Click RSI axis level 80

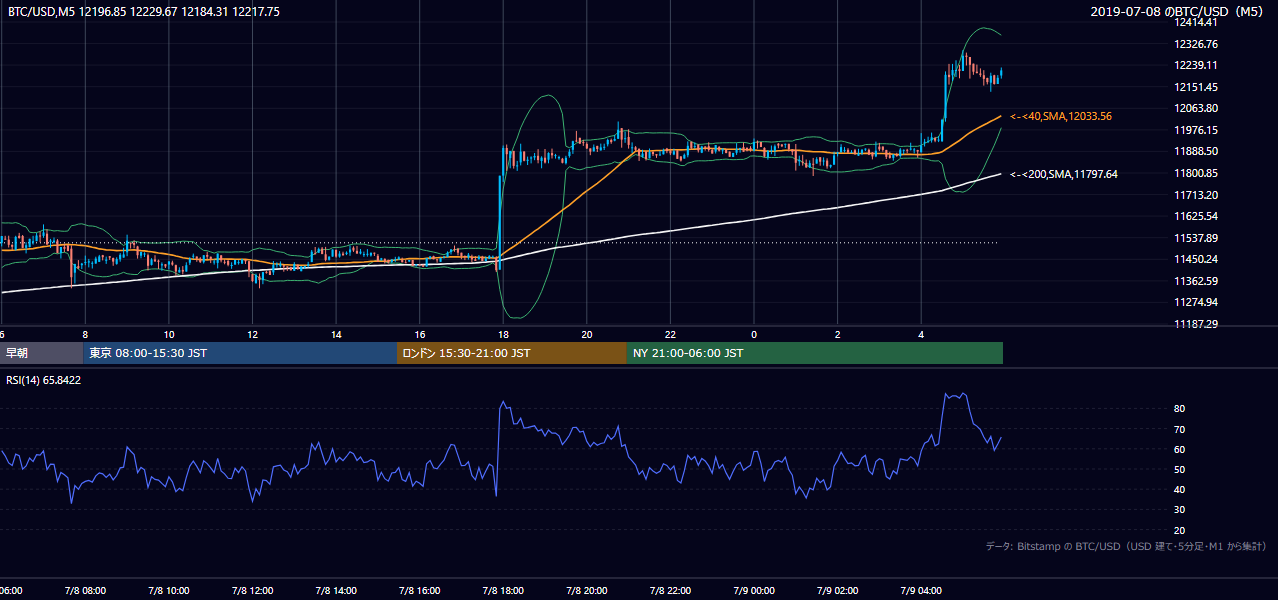click(x=1180, y=409)
